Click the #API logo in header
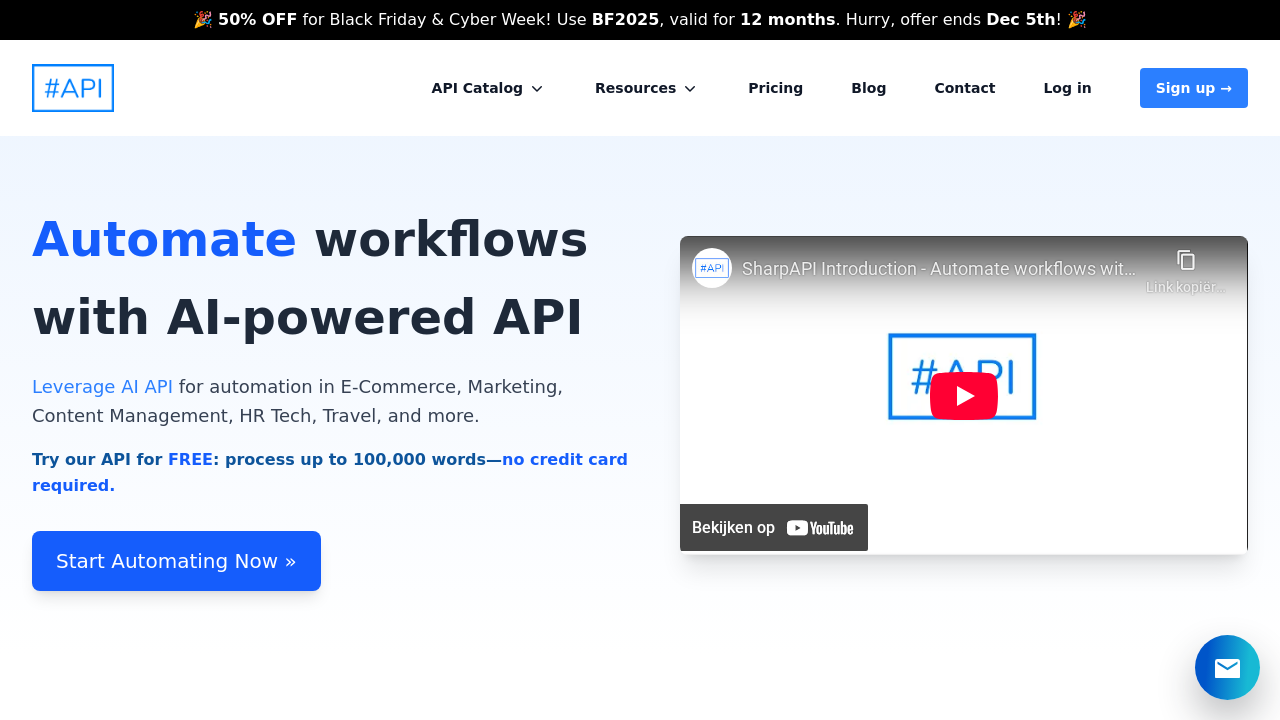Image resolution: width=1280 pixels, height=720 pixels. coord(73,88)
